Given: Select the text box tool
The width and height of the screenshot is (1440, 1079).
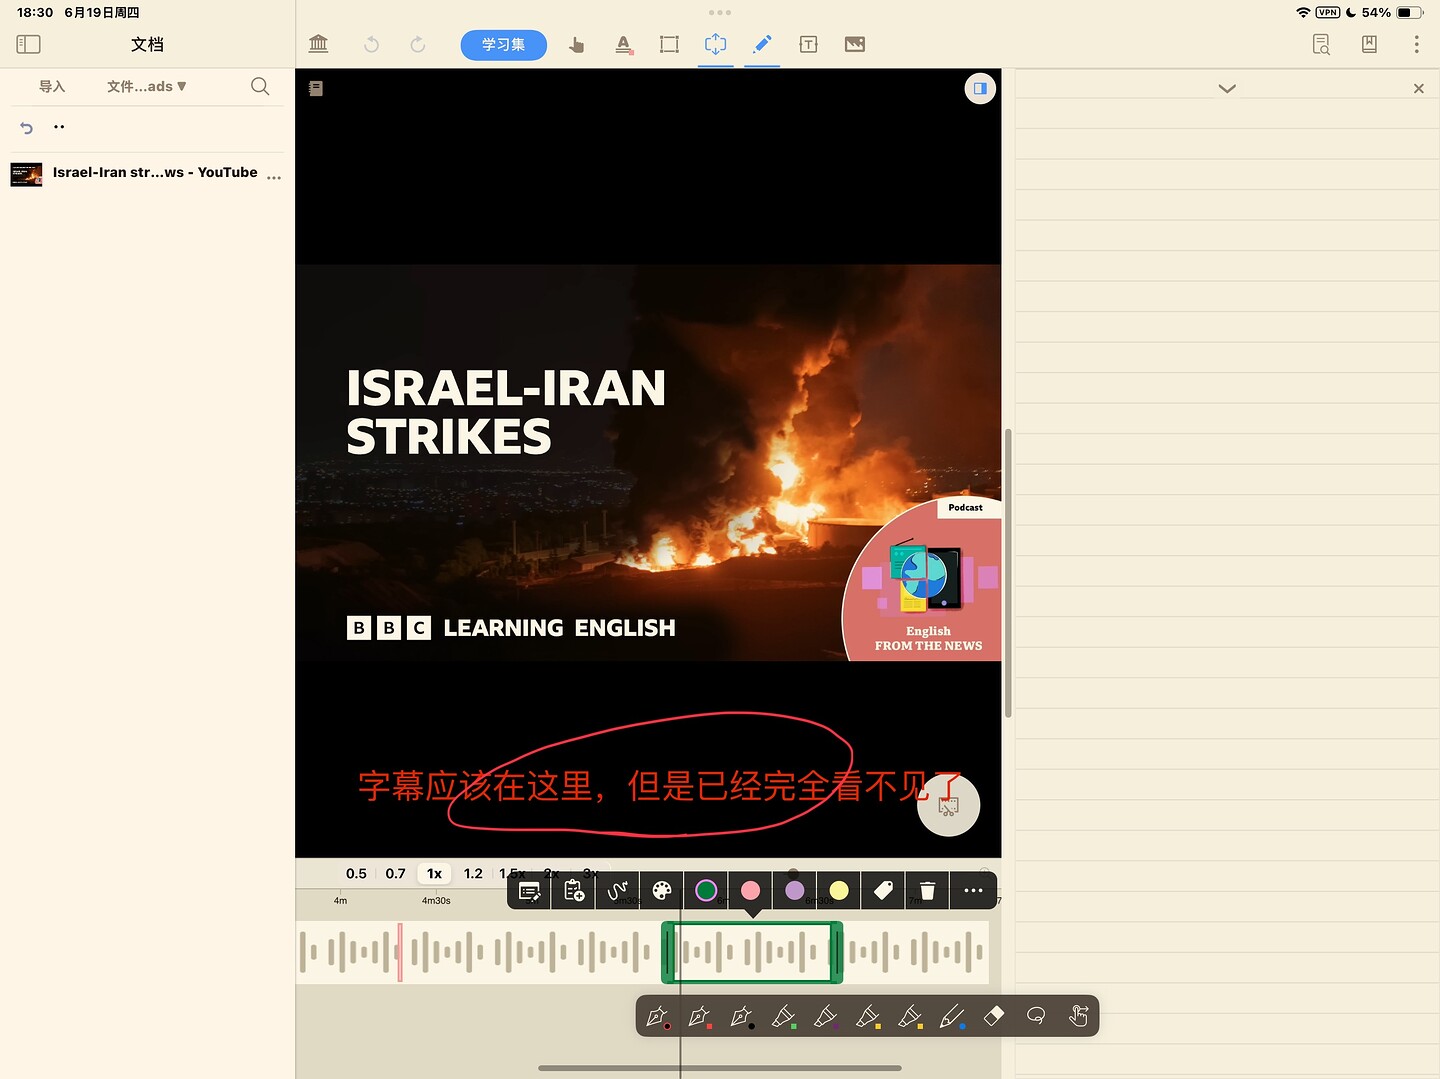Looking at the screenshot, I should coord(808,44).
